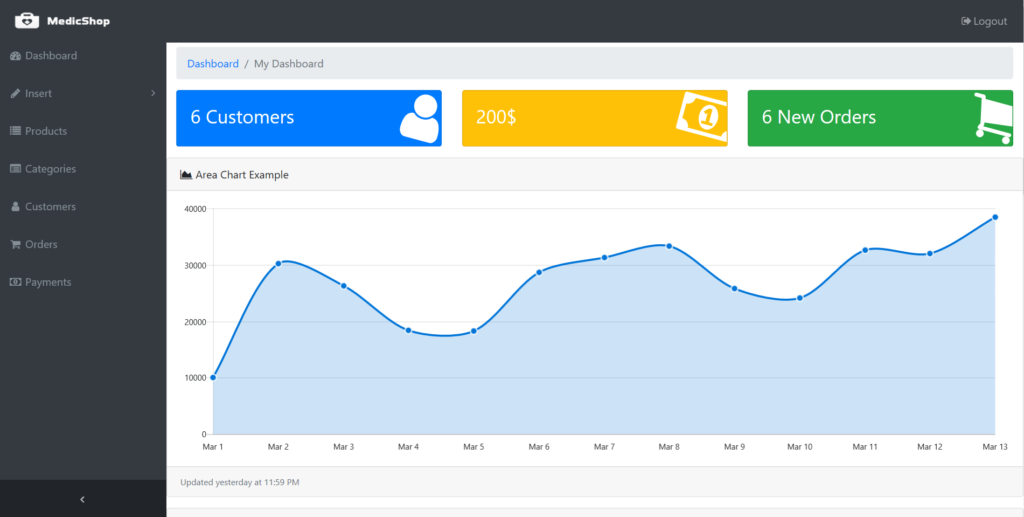Click the user silhouette icon on Customers card

tap(420, 117)
